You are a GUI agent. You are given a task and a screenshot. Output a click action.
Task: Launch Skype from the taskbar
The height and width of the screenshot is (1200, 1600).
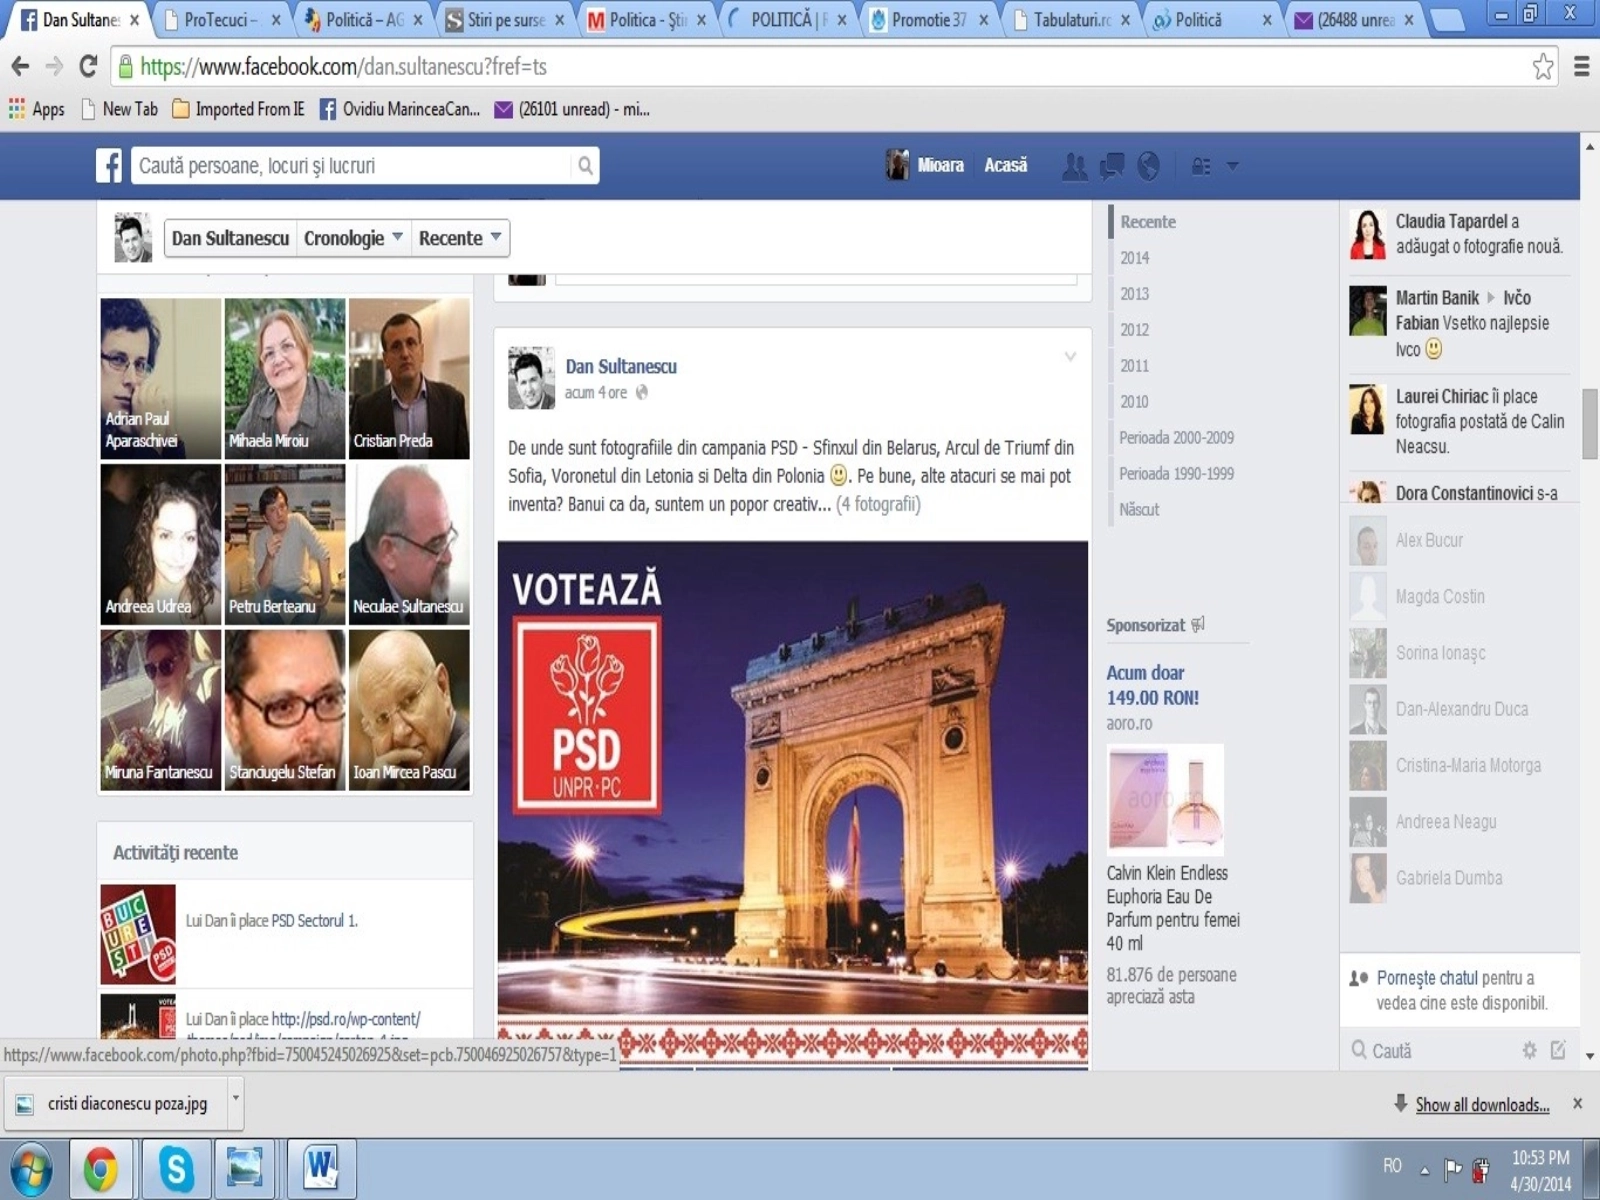point(176,1168)
